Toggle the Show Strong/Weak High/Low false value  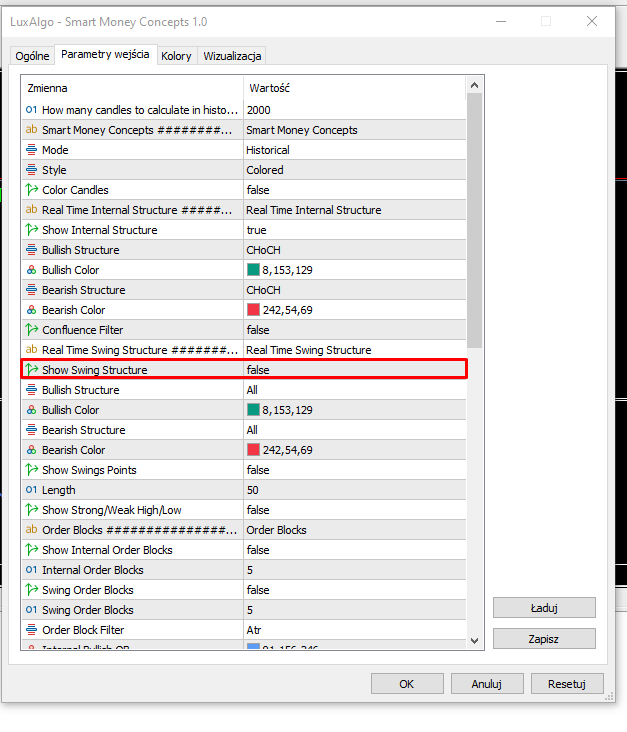coord(355,510)
